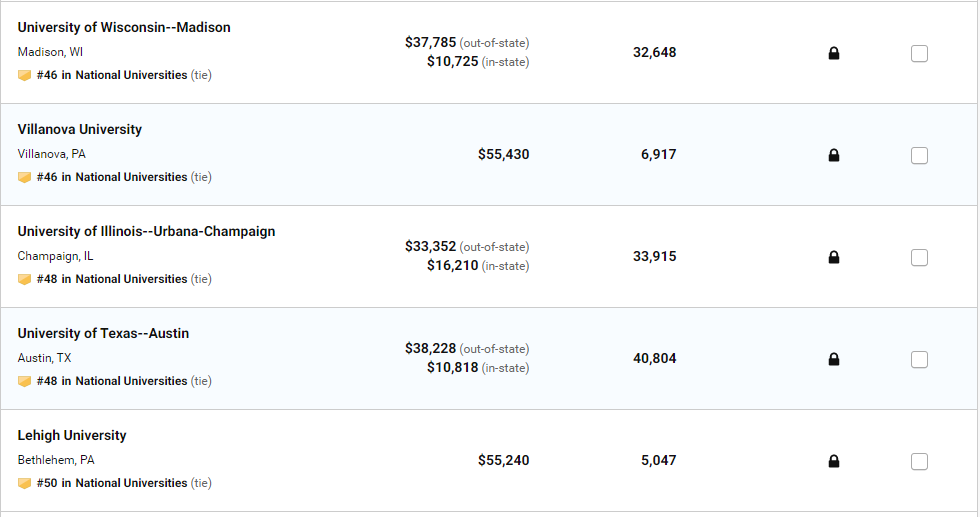Click the lock icon for University of Texas--Austin
The image size is (980, 517).
point(834,359)
